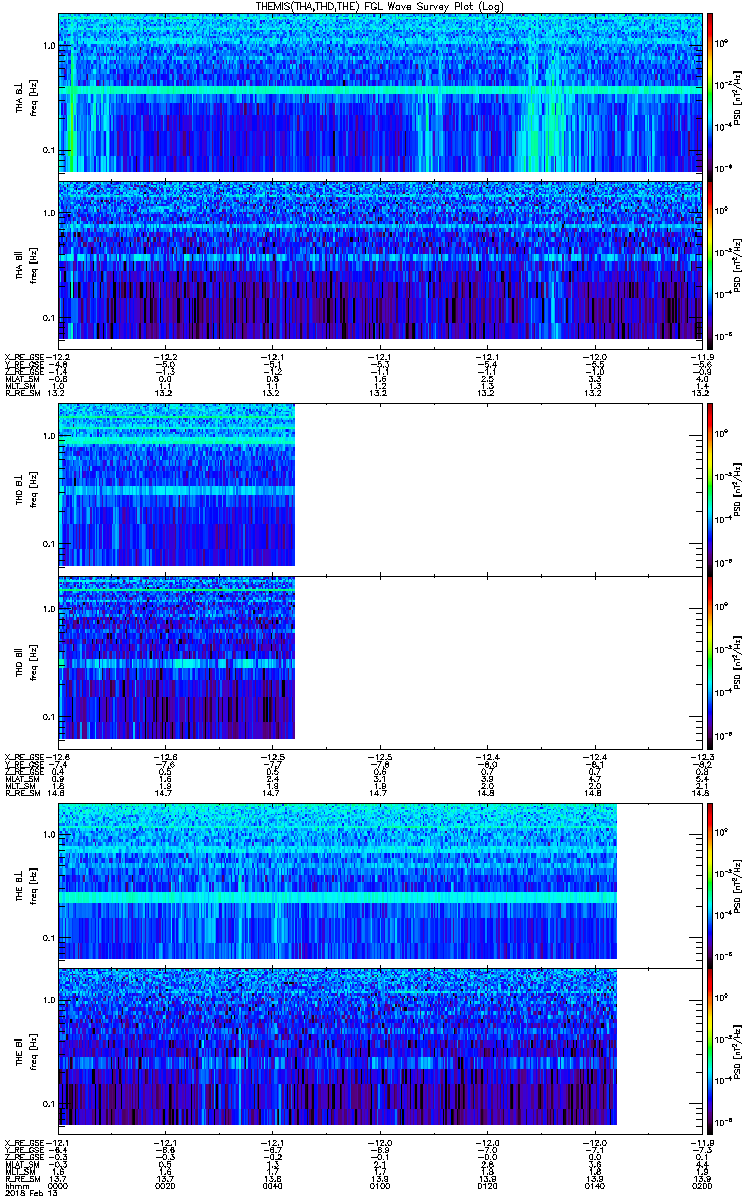Click the '0.1' frequency tick on the THD B⊥ panel
Image resolution: width=750 pixels, height=1200 pixels.
pos(48,544)
